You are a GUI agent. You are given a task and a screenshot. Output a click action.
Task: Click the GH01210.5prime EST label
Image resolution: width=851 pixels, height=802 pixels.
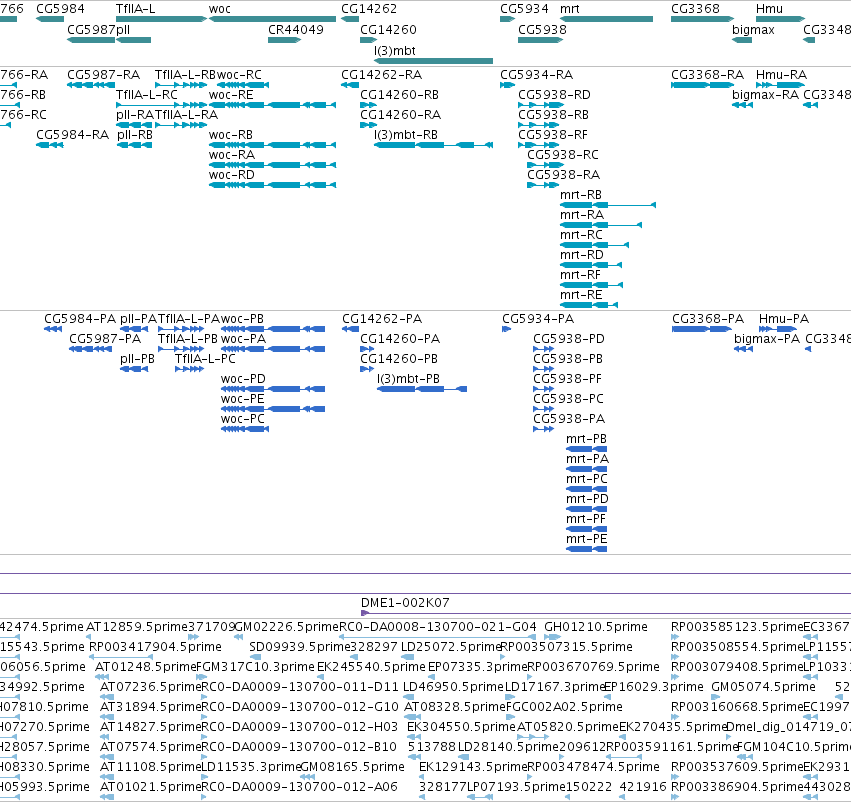[595, 627]
